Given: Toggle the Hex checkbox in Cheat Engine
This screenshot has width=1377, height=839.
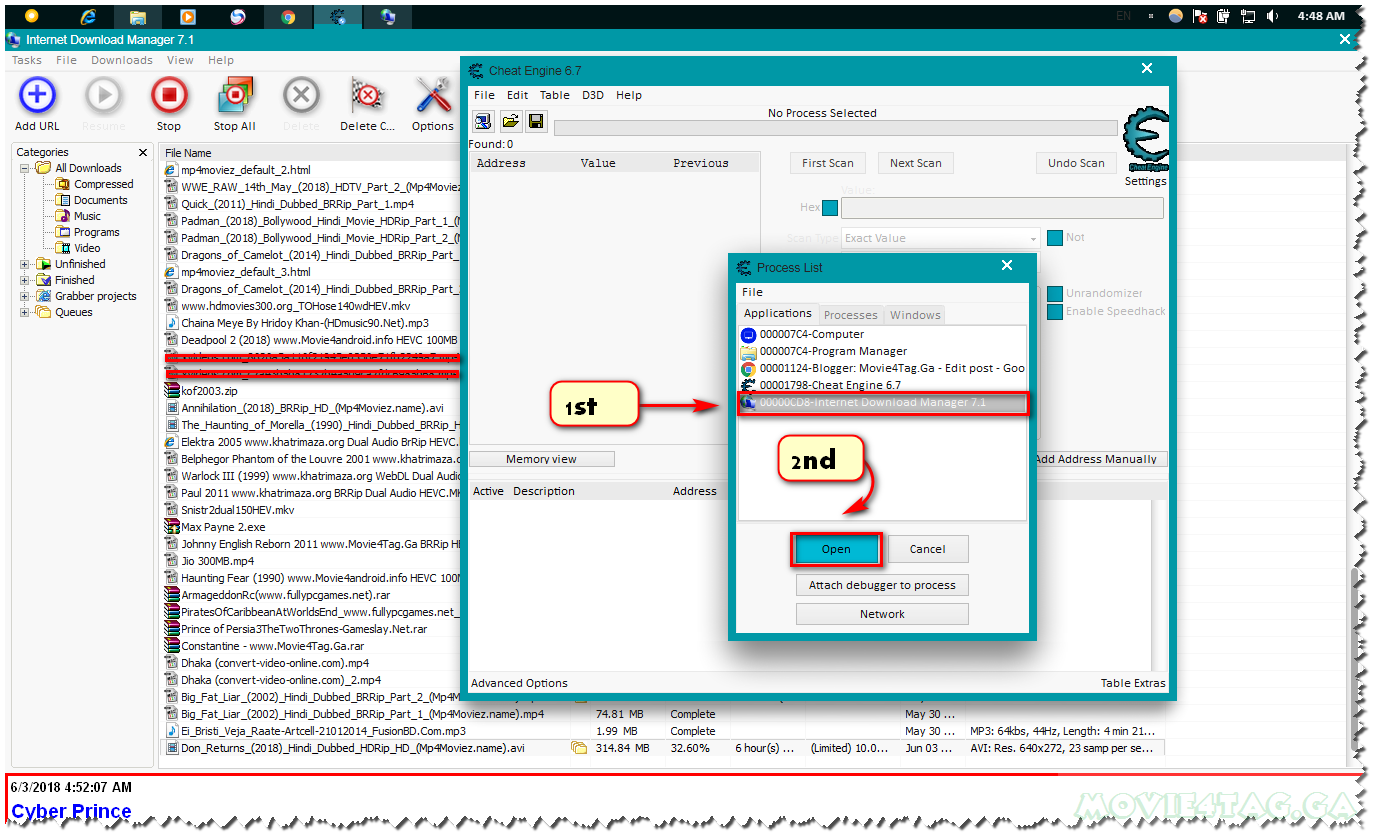Looking at the screenshot, I should point(830,208).
